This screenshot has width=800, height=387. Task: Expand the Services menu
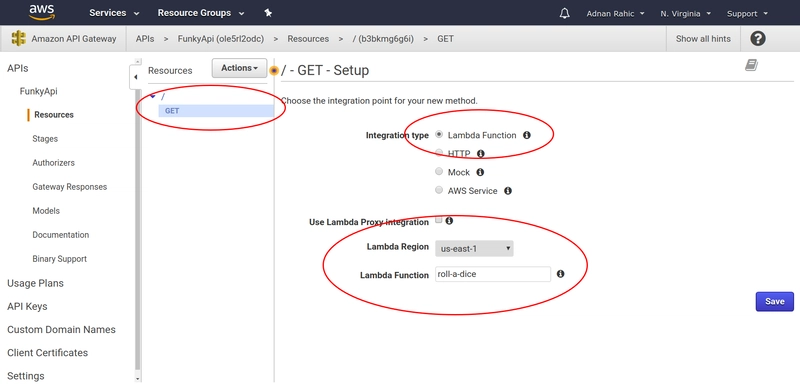114,13
